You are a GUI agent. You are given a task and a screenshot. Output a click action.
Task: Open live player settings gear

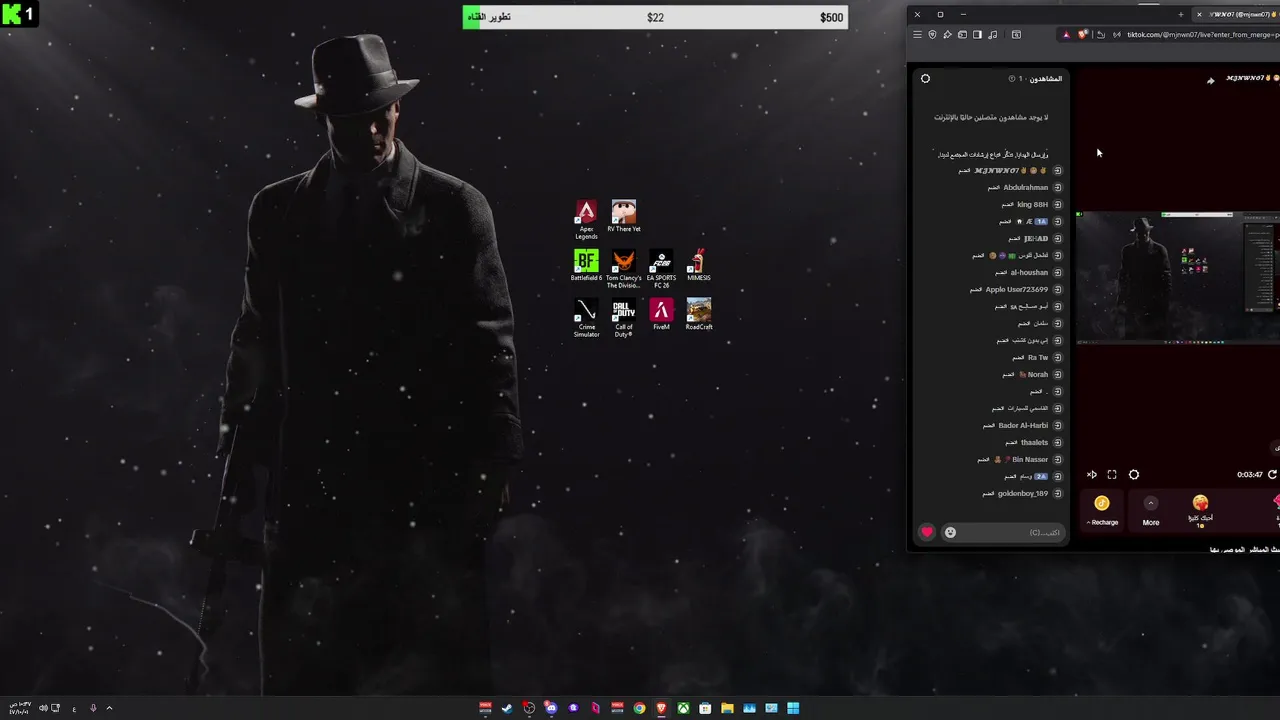pos(1134,475)
